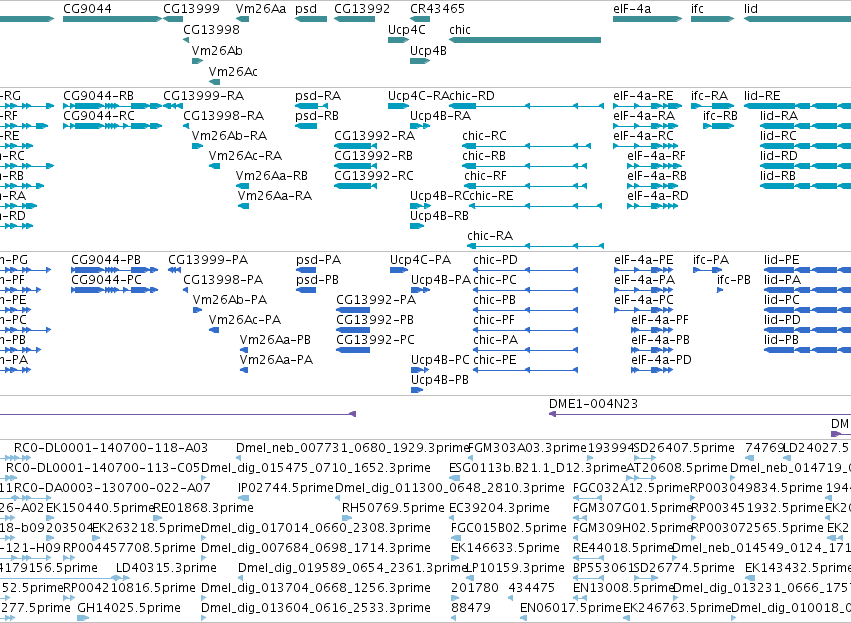
Task: Select the eIF-4a-RE transcript label
Action: point(643,96)
